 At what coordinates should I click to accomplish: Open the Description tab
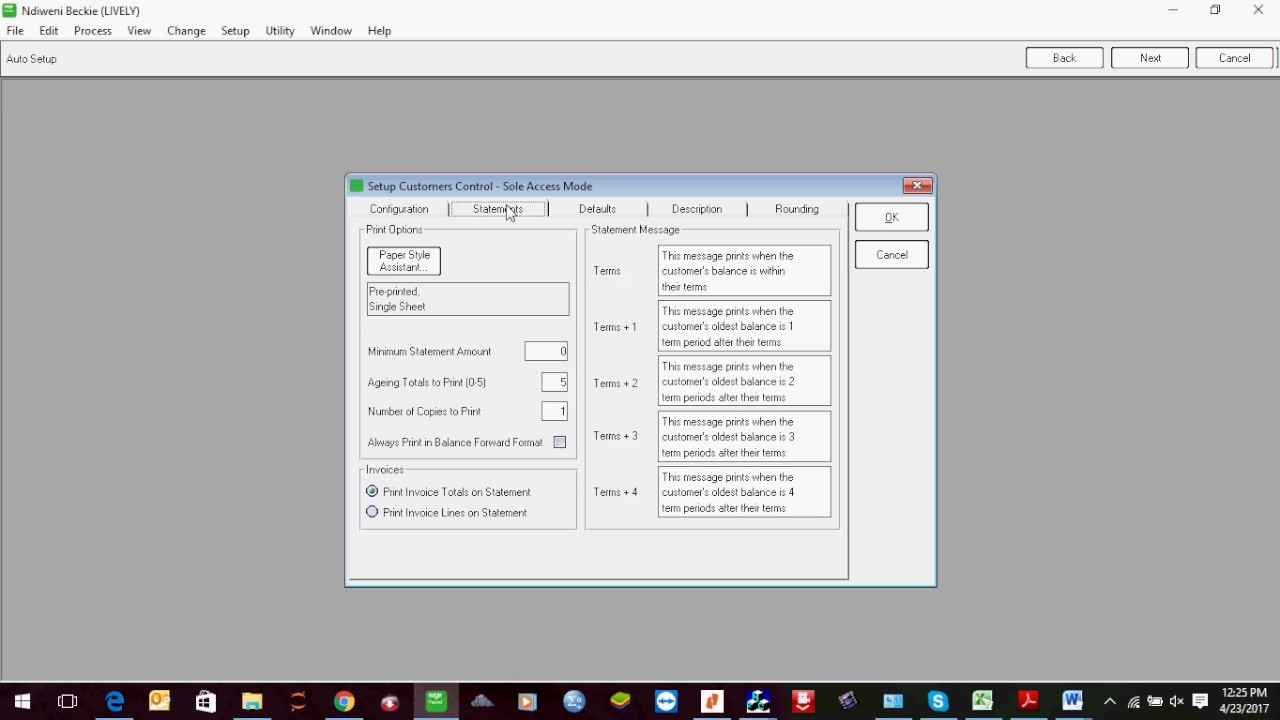tap(697, 209)
